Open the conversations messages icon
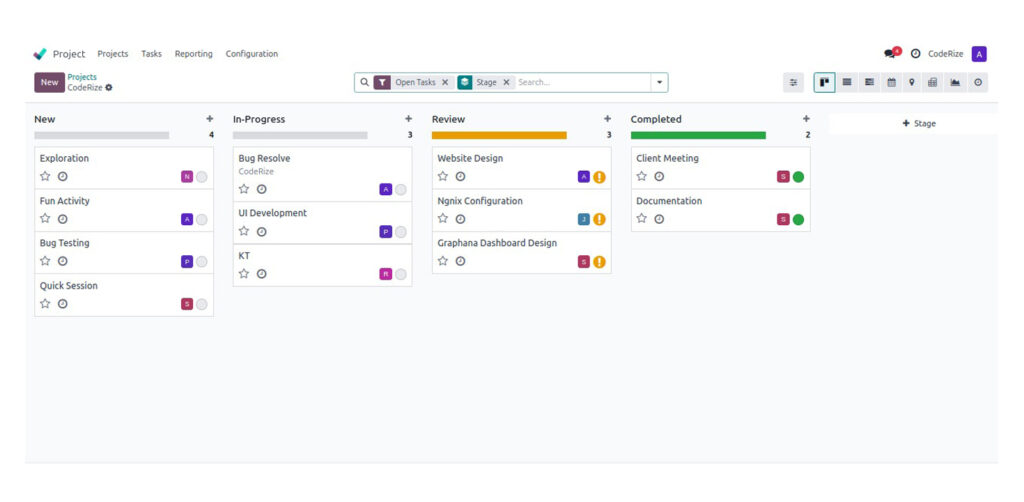 tap(890, 54)
